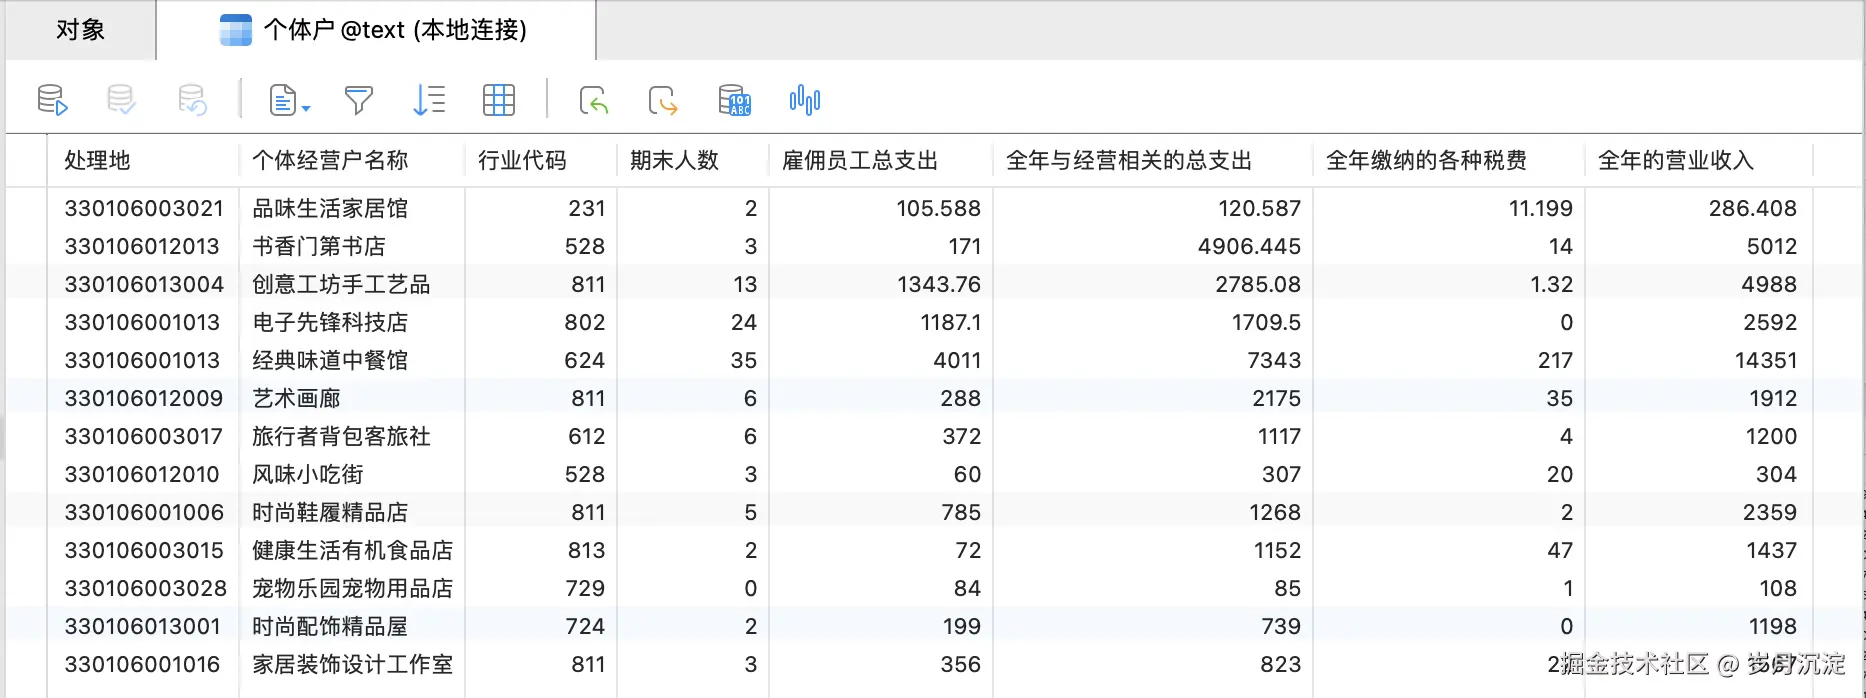Click 处理地 cell 330106012009

144,398
